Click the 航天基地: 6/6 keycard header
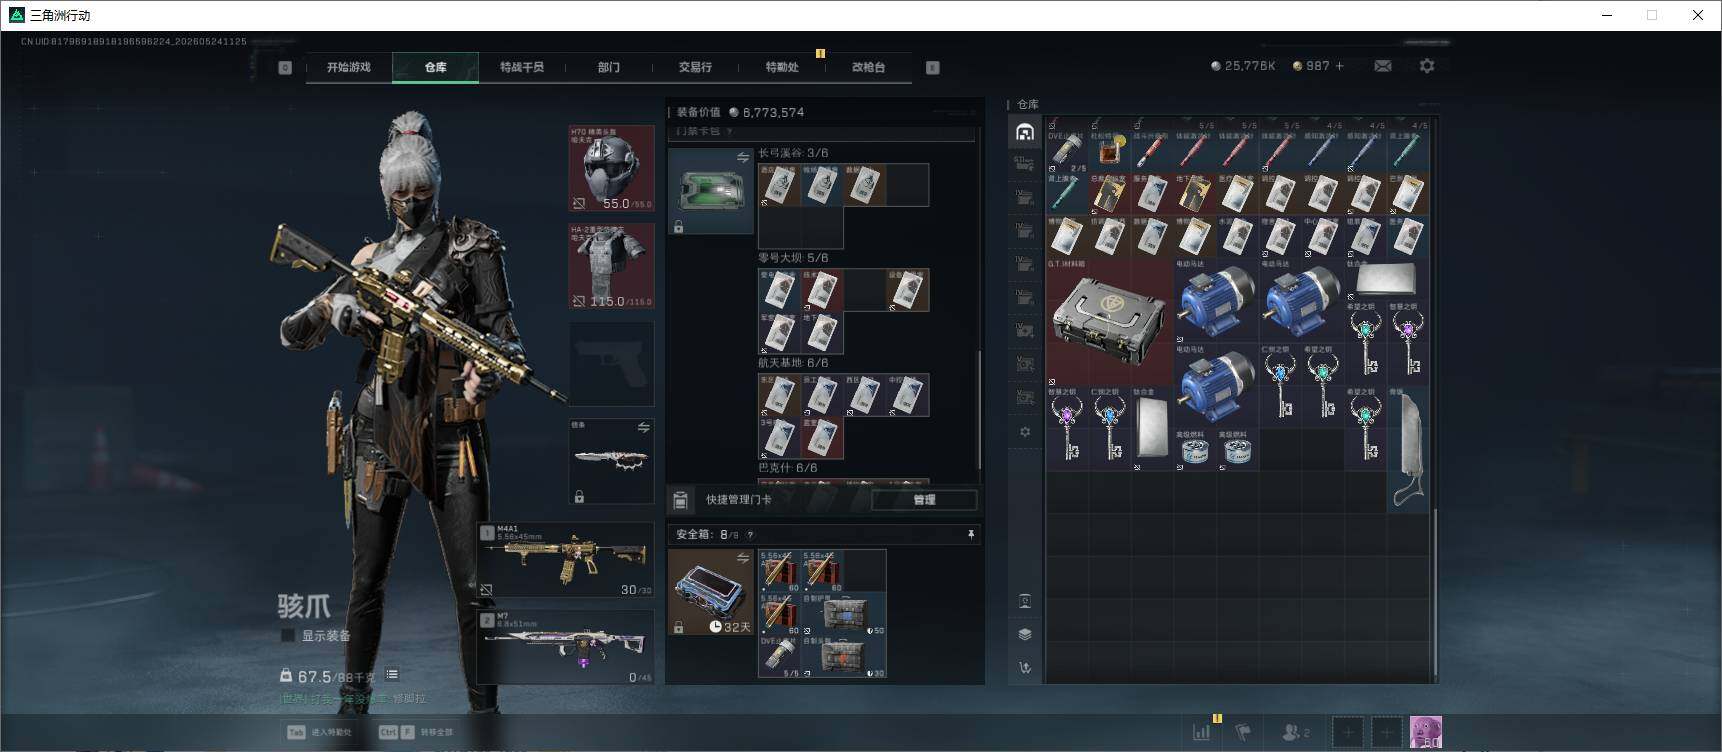1722x752 pixels. click(x=793, y=363)
